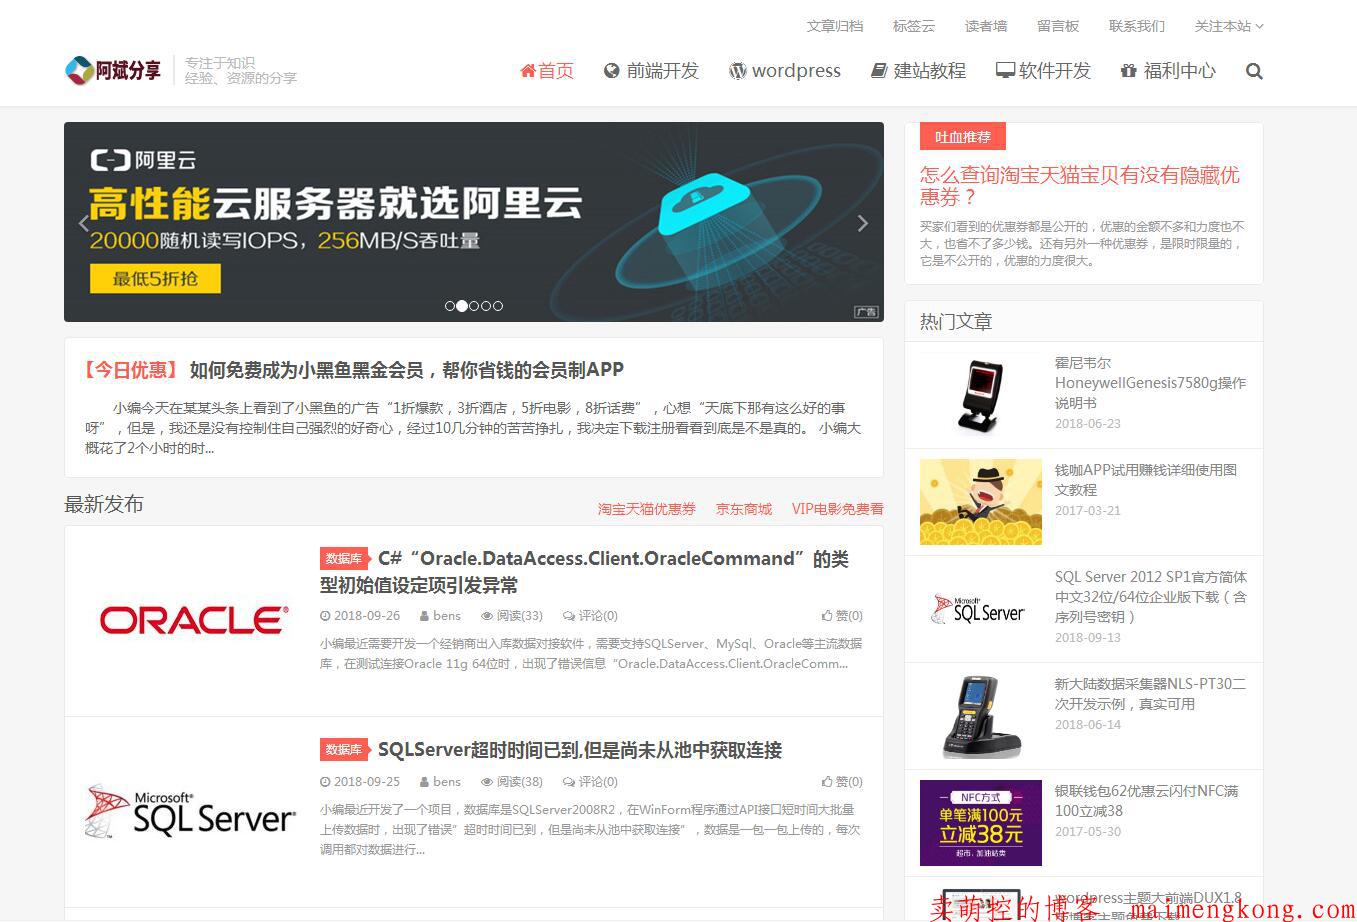Screen dimensions: 1357x922
Task: Expand the 关注本站 dropdown
Action: click(1228, 26)
